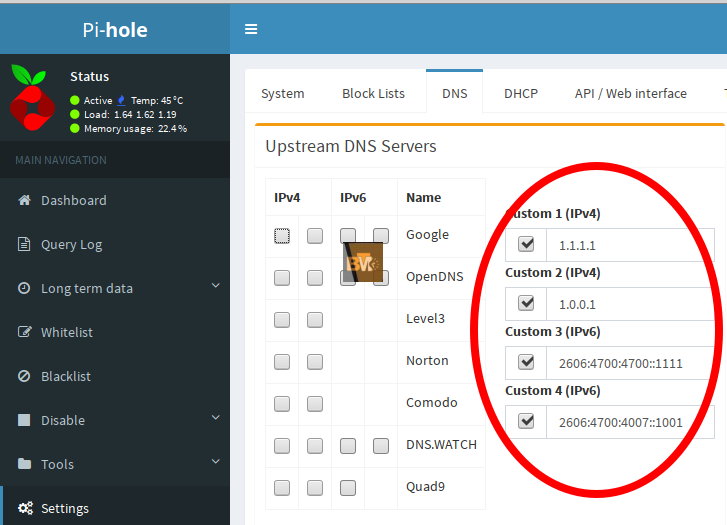Enable first IPv4 checkbox for DNS.WATCH
Screen dimensions: 727x525
(x=282, y=446)
